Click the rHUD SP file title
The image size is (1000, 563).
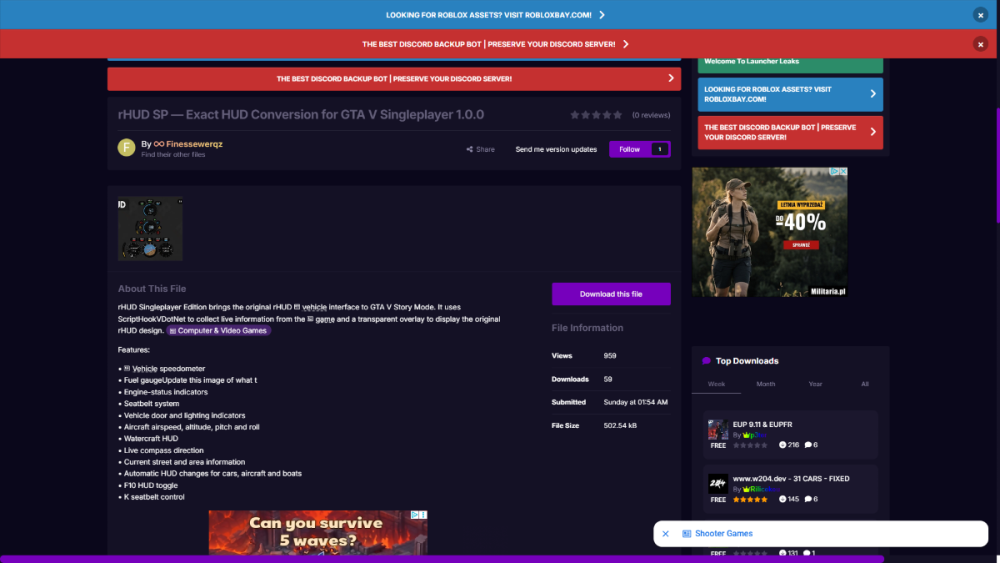pyautogui.click(x=300, y=115)
